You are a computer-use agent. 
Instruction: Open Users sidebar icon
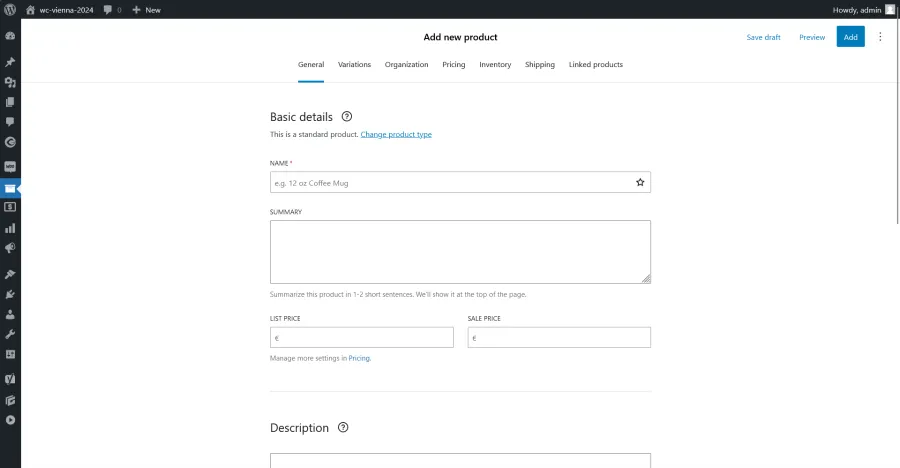tap(10, 315)
